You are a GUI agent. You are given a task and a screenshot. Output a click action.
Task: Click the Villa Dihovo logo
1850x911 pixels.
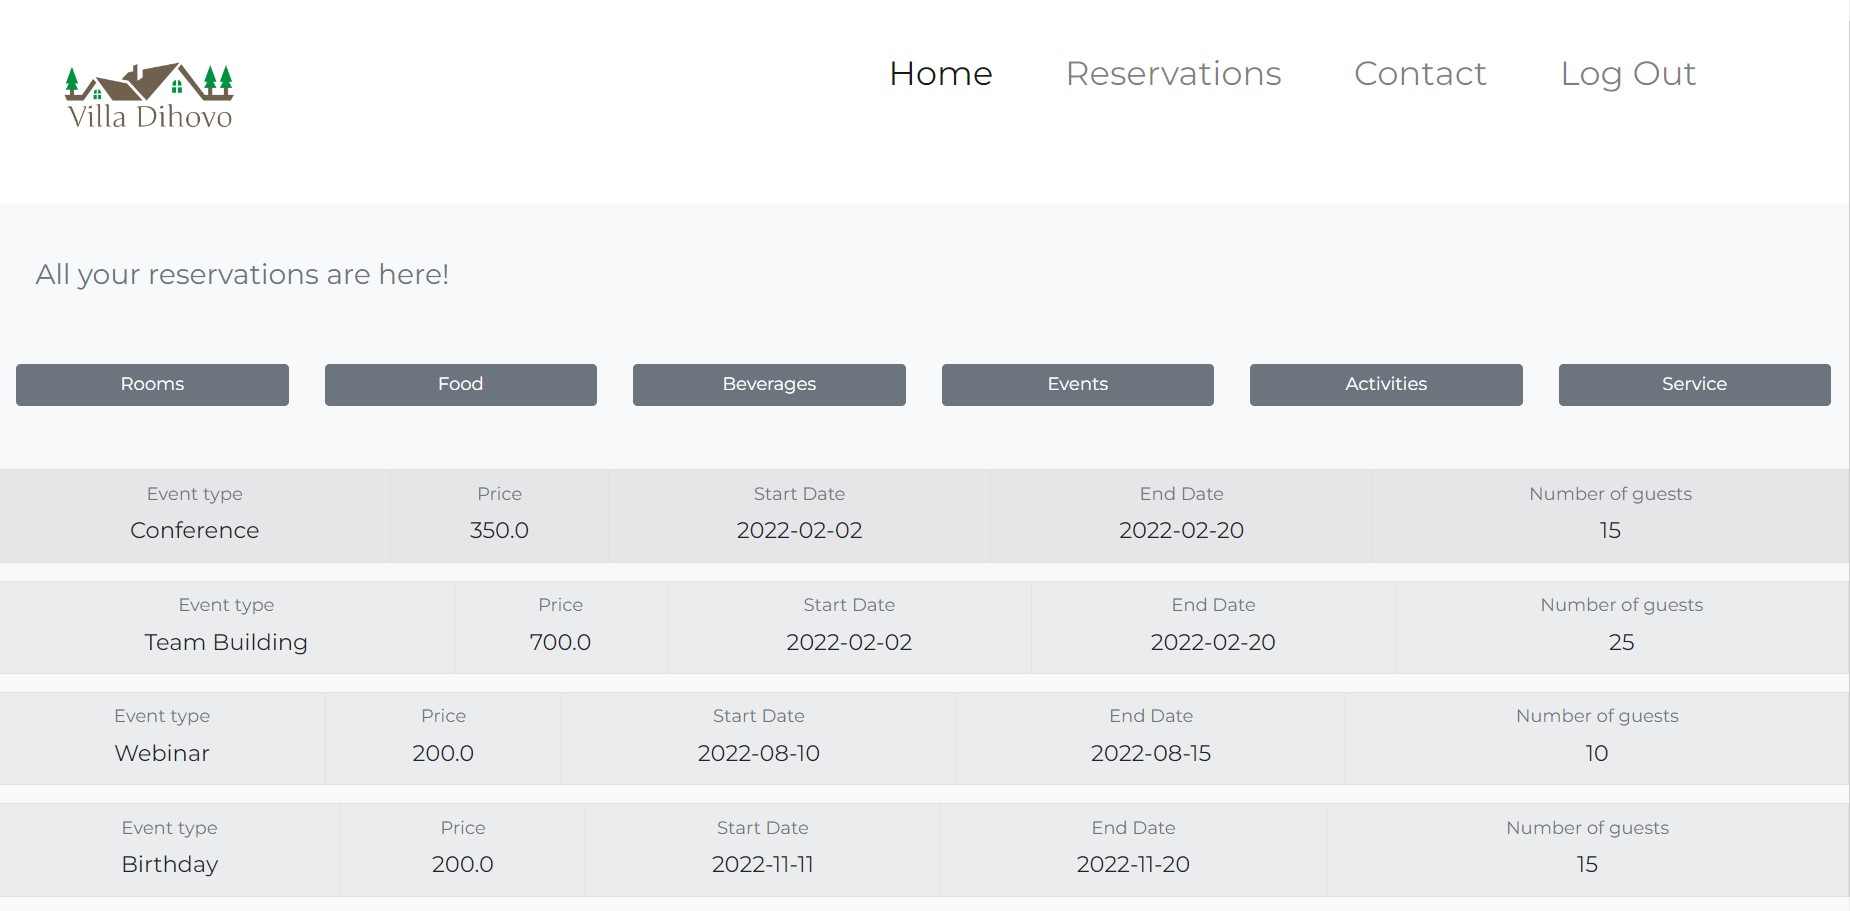point(149,97)
